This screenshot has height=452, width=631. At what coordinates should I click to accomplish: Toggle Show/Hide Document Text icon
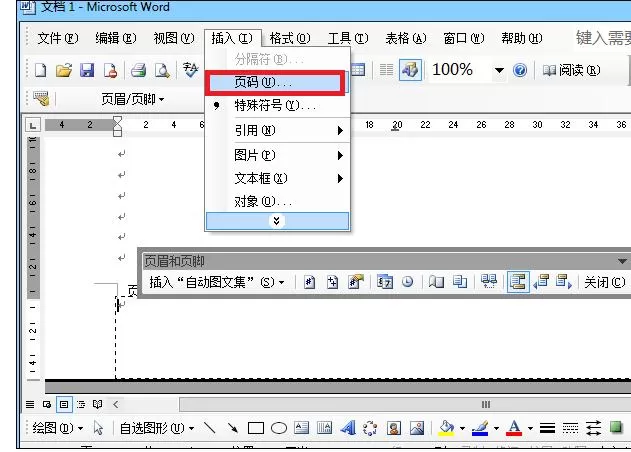coord(460,282)
